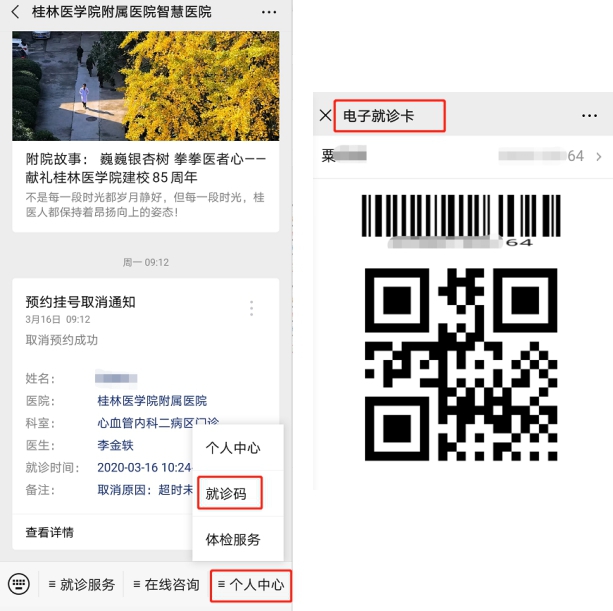Expand patient card details chevron
Screen dimensions: 613x611
(598, 156)
